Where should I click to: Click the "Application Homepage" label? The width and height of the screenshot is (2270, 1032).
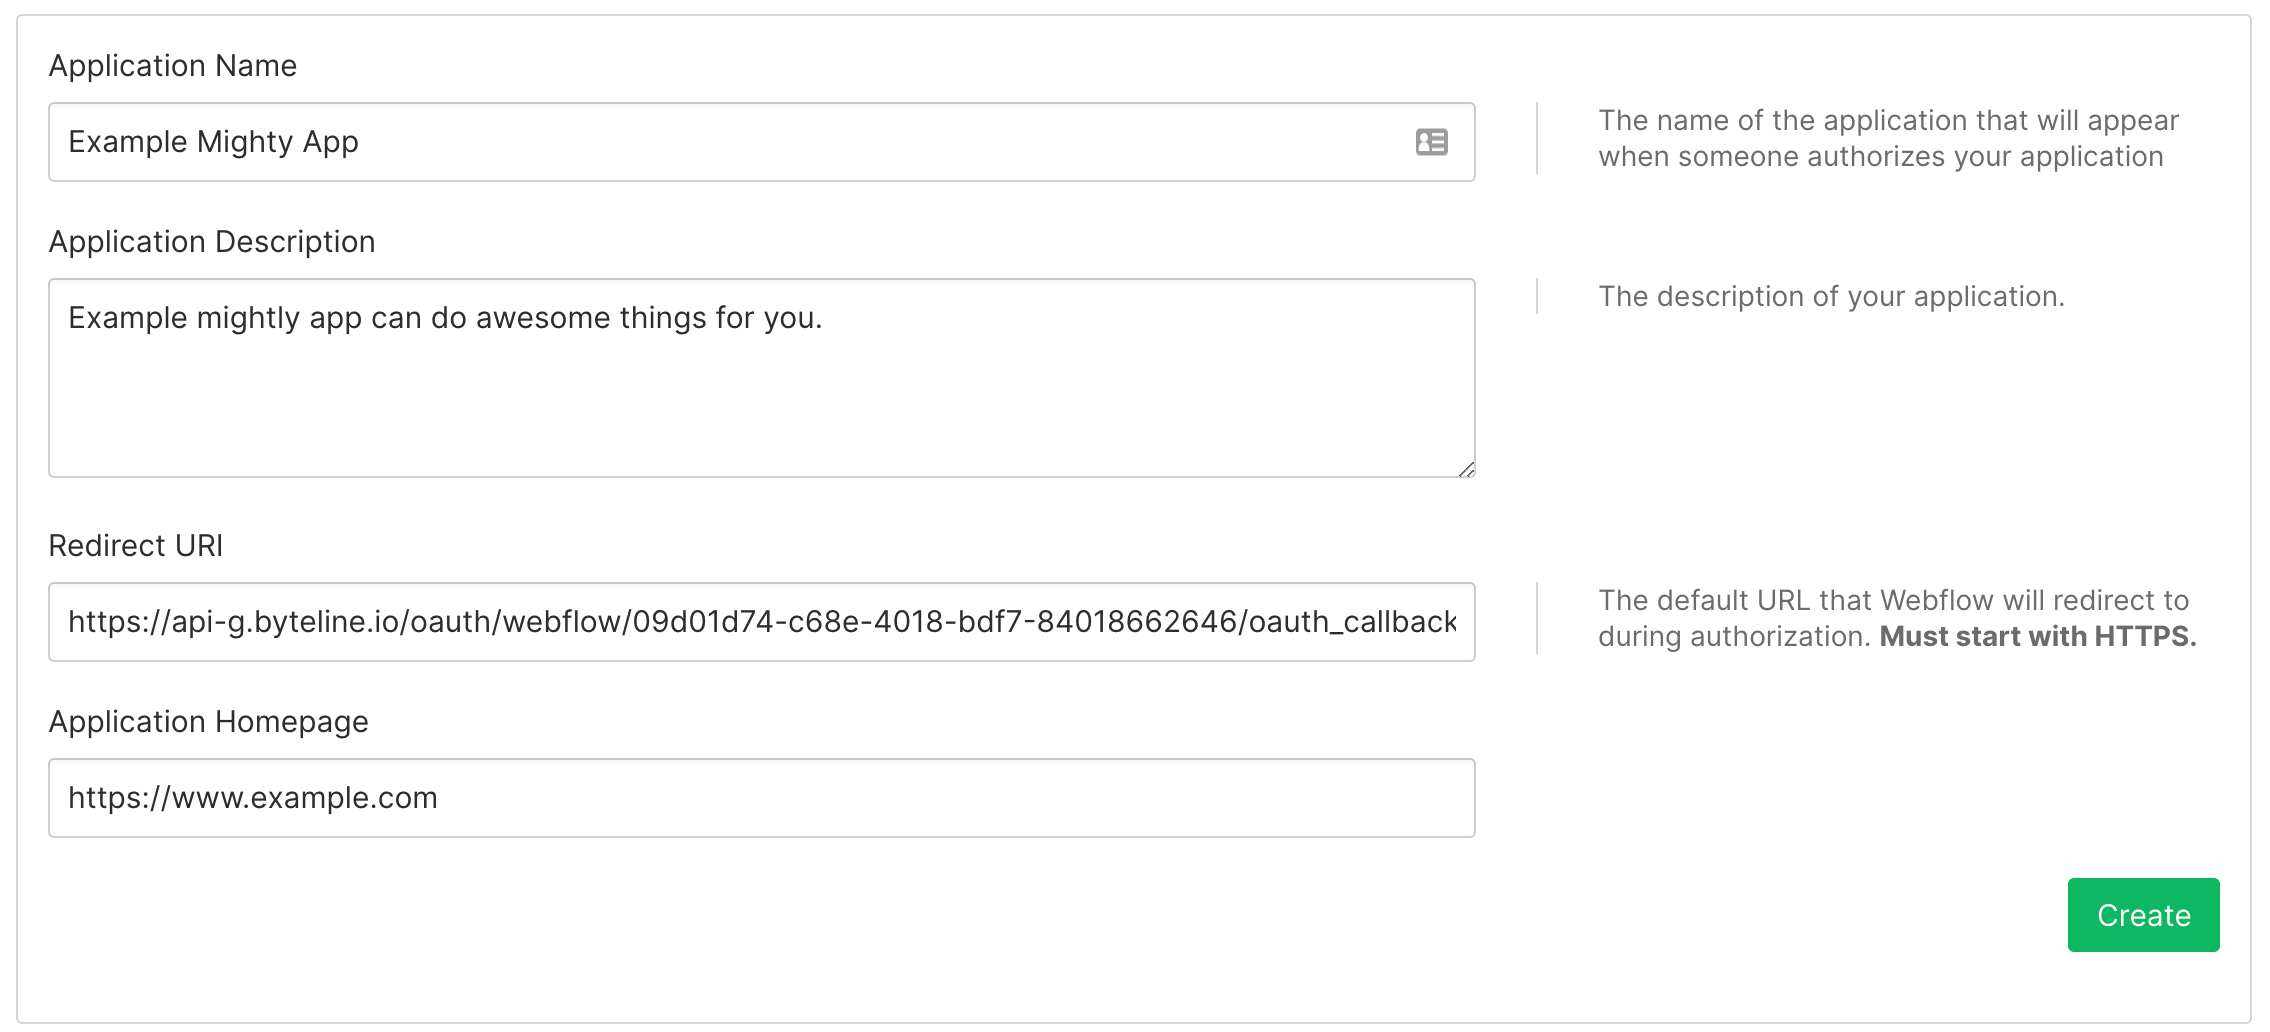208,722
